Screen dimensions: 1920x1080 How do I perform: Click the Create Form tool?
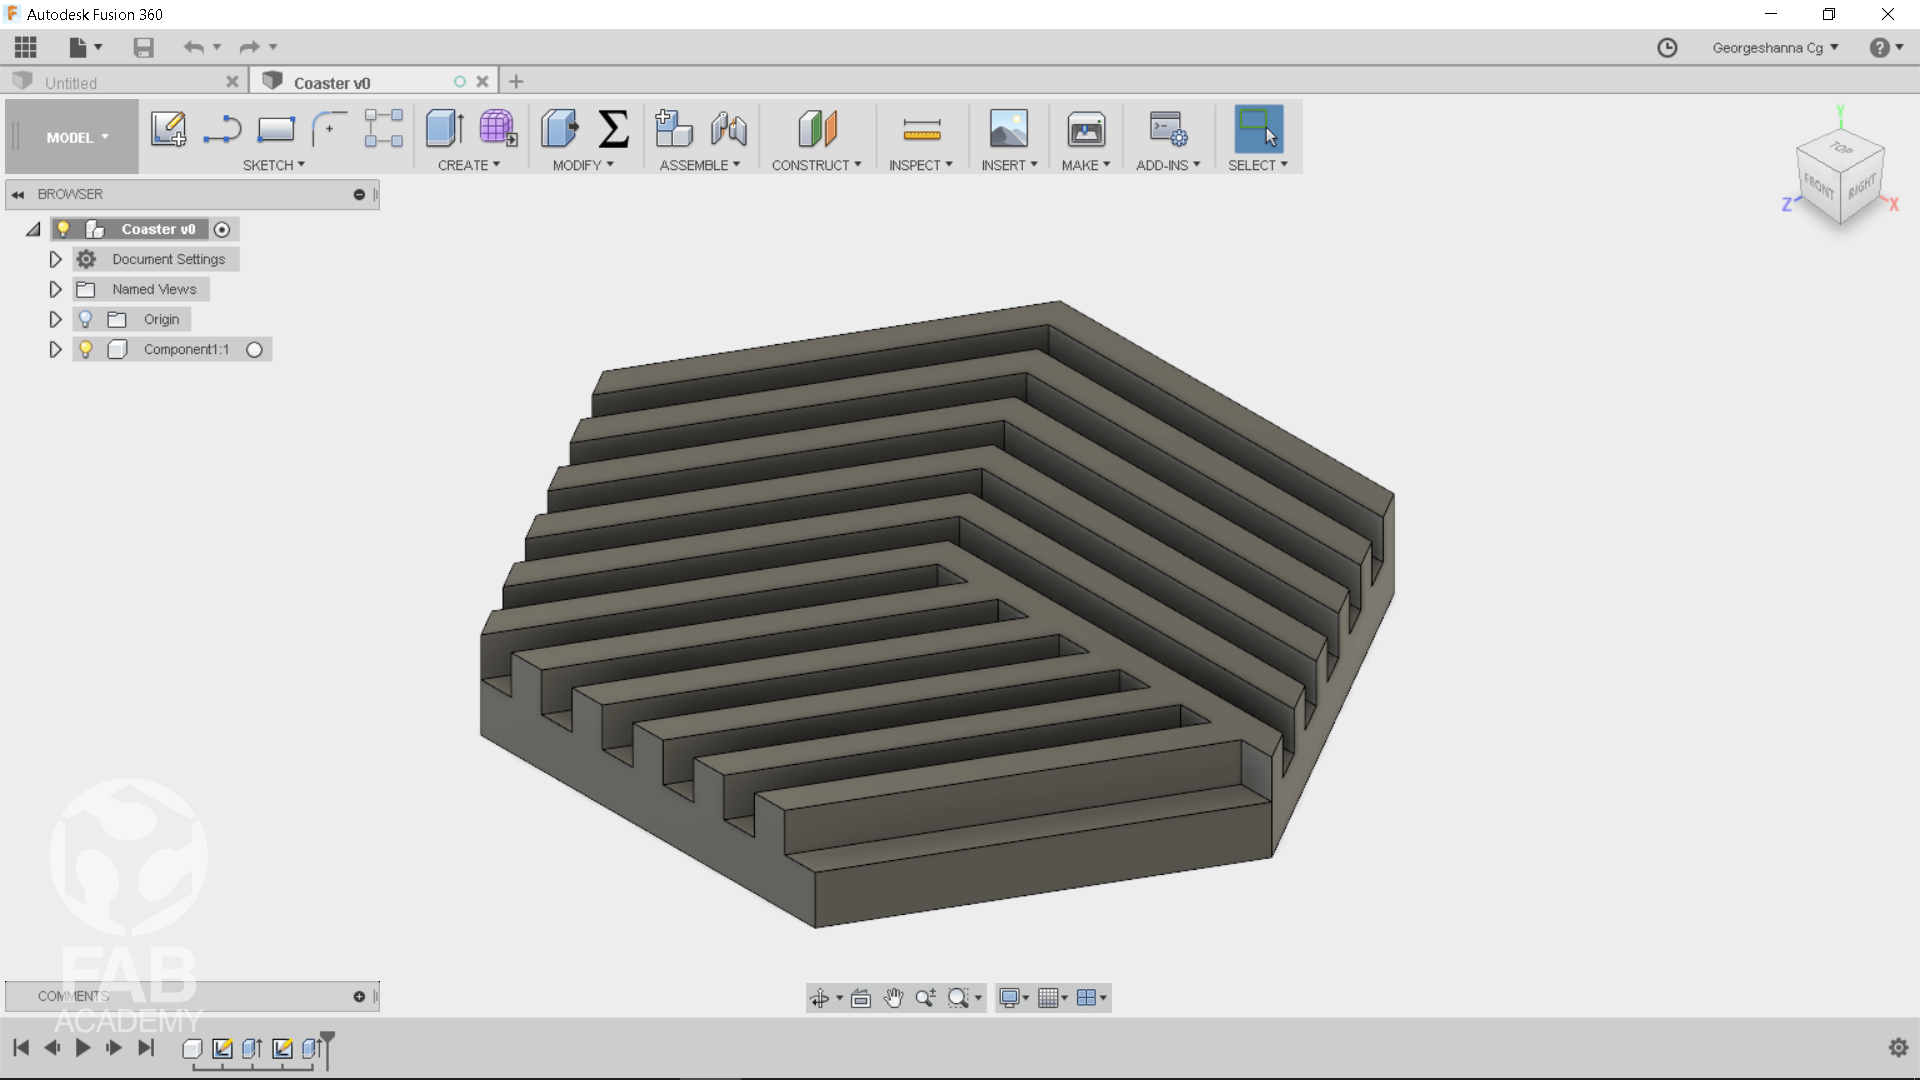point(498,129)
